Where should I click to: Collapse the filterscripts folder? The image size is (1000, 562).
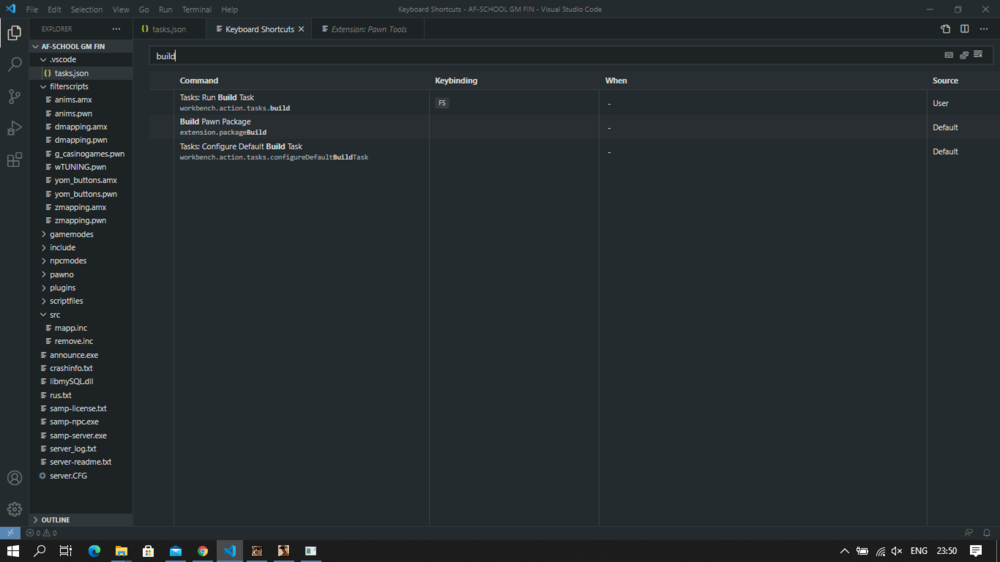click(81, 86)
